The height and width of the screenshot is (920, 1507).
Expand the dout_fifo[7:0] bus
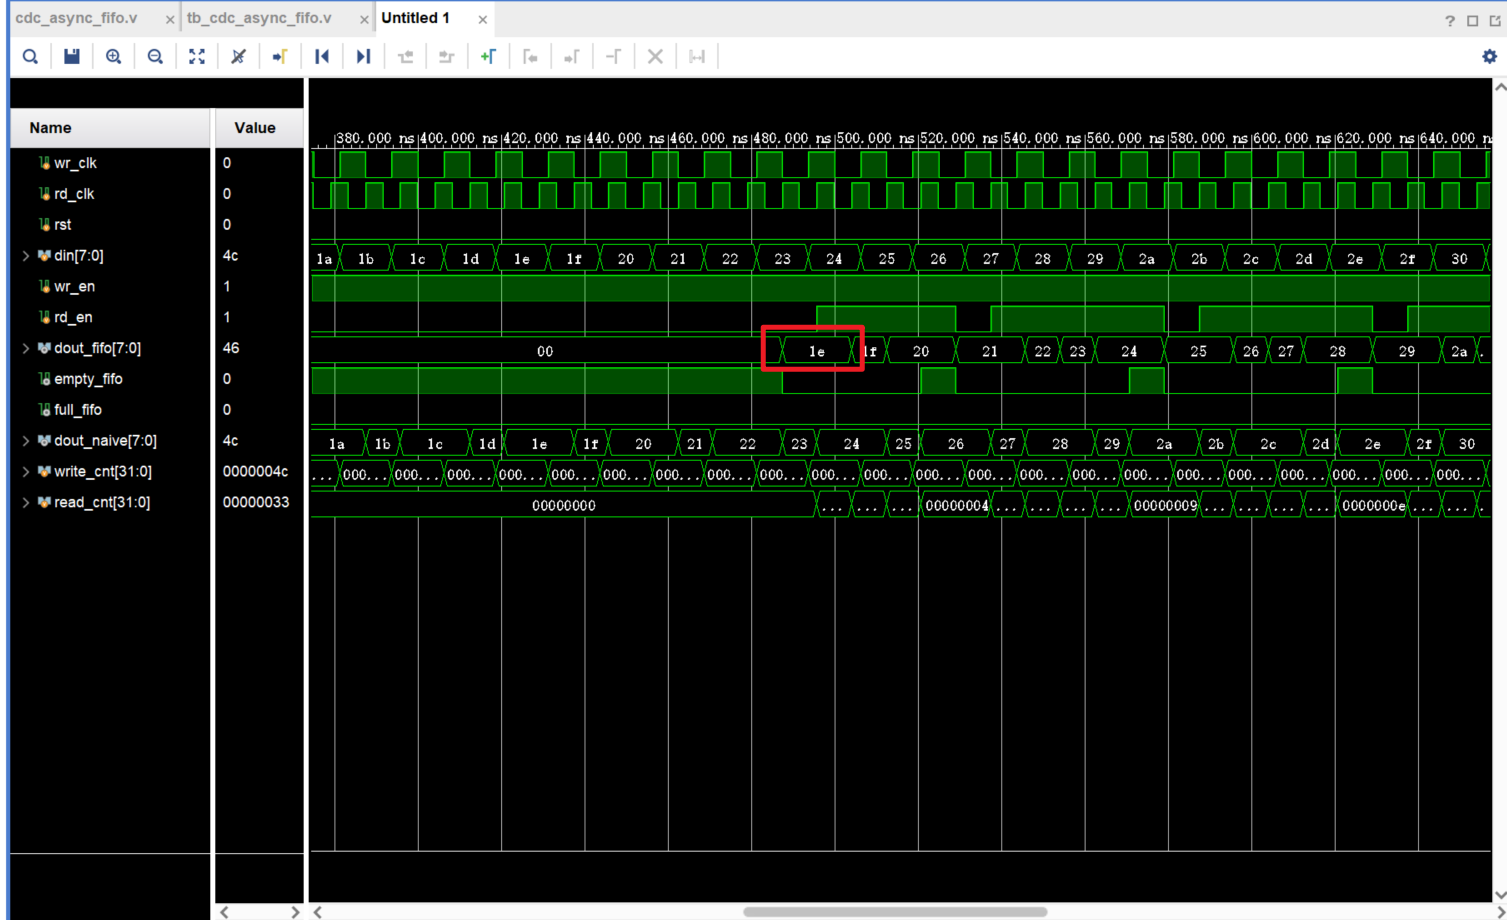[x=26, y=348]
